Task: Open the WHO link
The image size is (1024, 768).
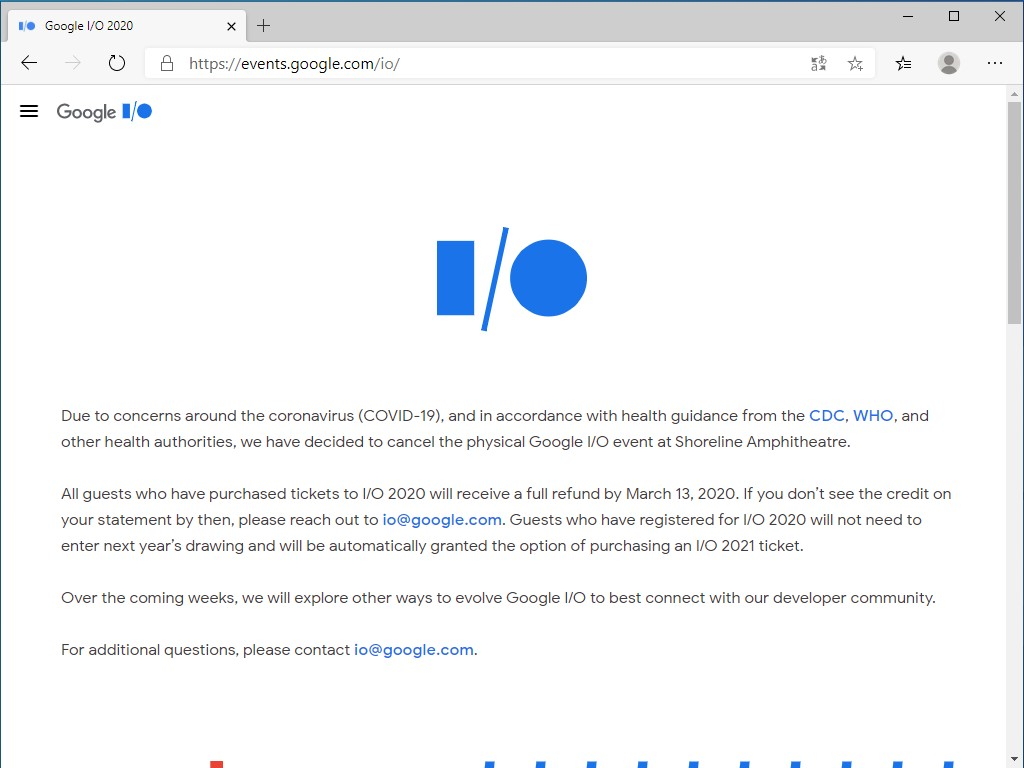Action: click(872, 415)
